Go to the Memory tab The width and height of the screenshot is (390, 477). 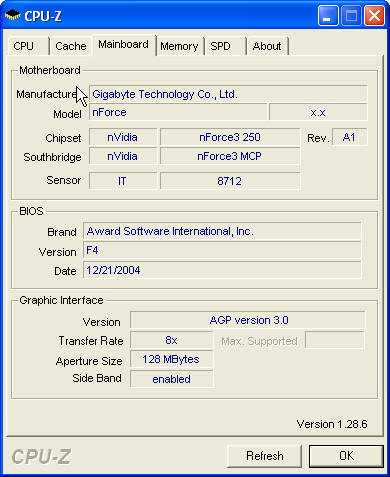pyautogui.click(x=179, y=46)
